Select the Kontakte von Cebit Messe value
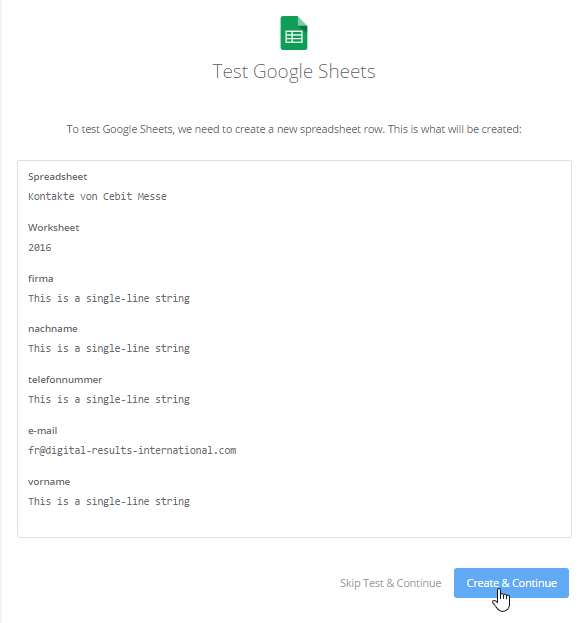This screenshot has height=623, width=587. [97, 196]
